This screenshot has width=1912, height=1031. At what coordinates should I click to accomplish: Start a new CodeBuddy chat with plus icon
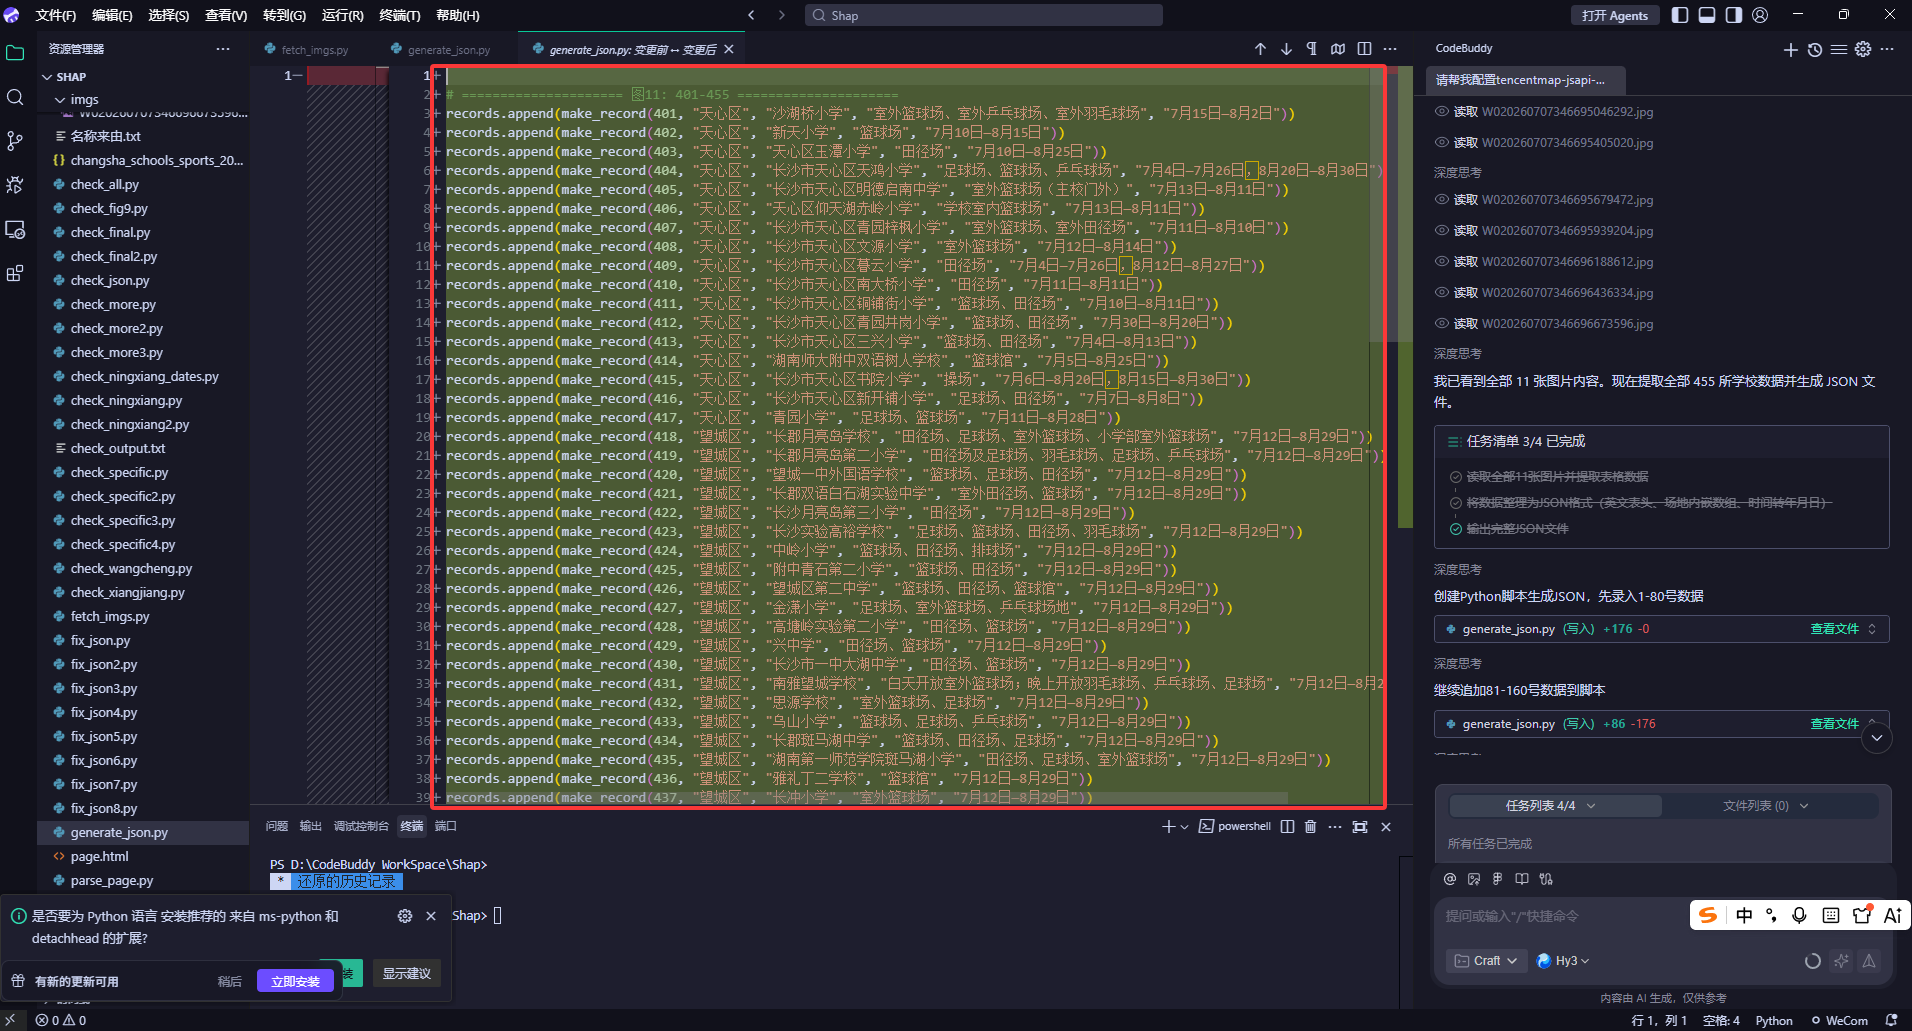[1790, 49]
